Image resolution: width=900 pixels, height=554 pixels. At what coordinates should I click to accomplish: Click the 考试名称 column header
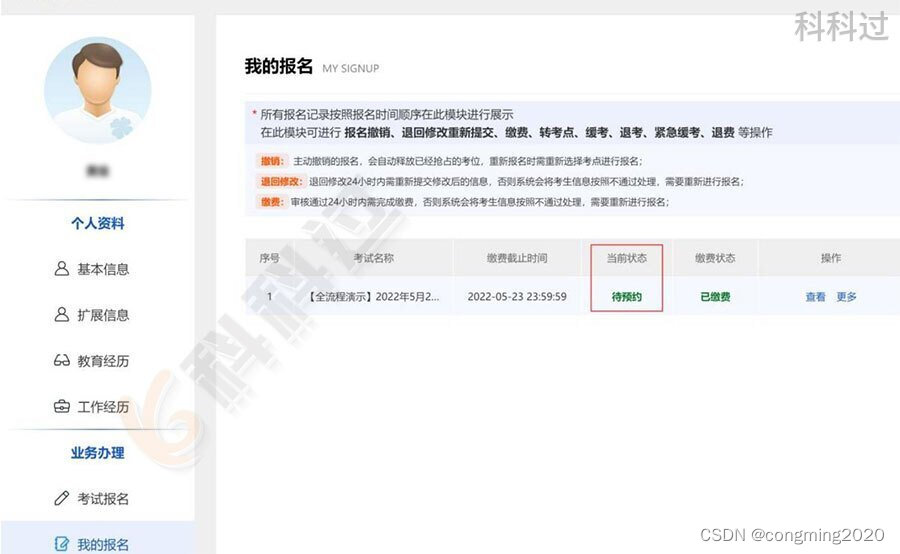tap(374, 258)
